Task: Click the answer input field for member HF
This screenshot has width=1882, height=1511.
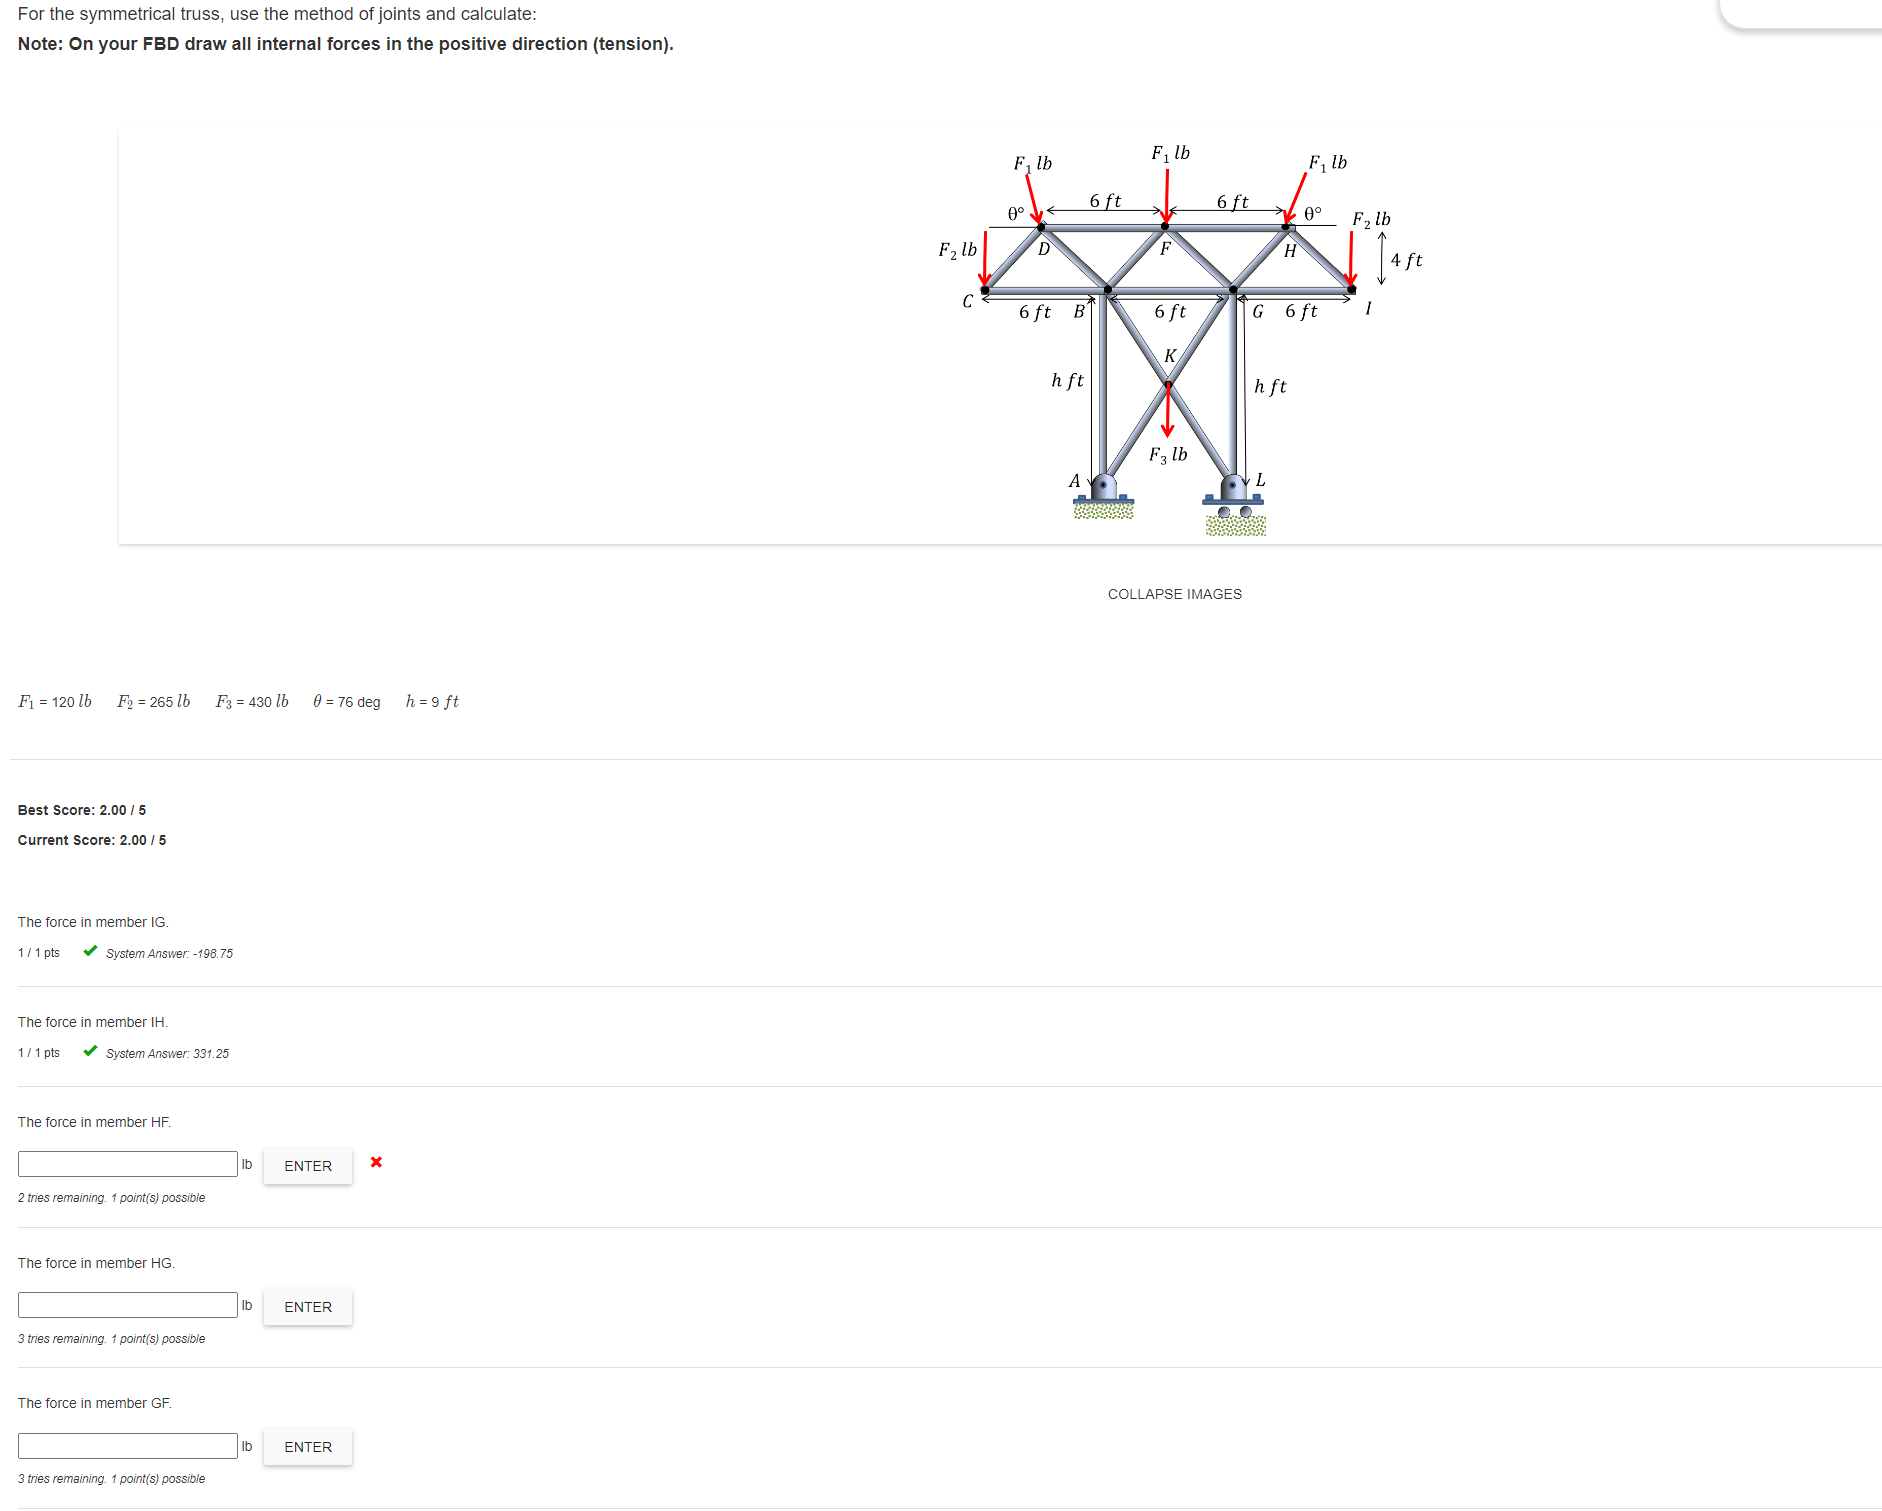Action: 127,1163
